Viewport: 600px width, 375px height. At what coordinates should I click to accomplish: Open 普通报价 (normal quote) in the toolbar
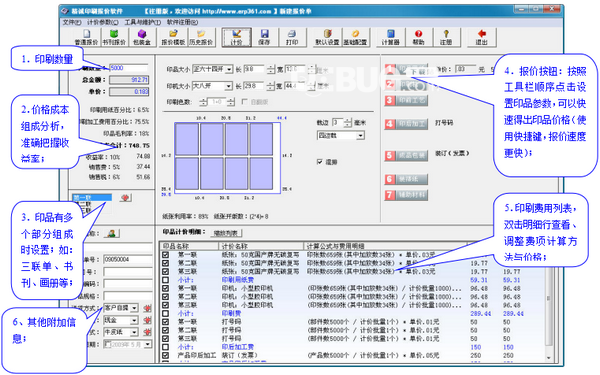click(86, 38)
